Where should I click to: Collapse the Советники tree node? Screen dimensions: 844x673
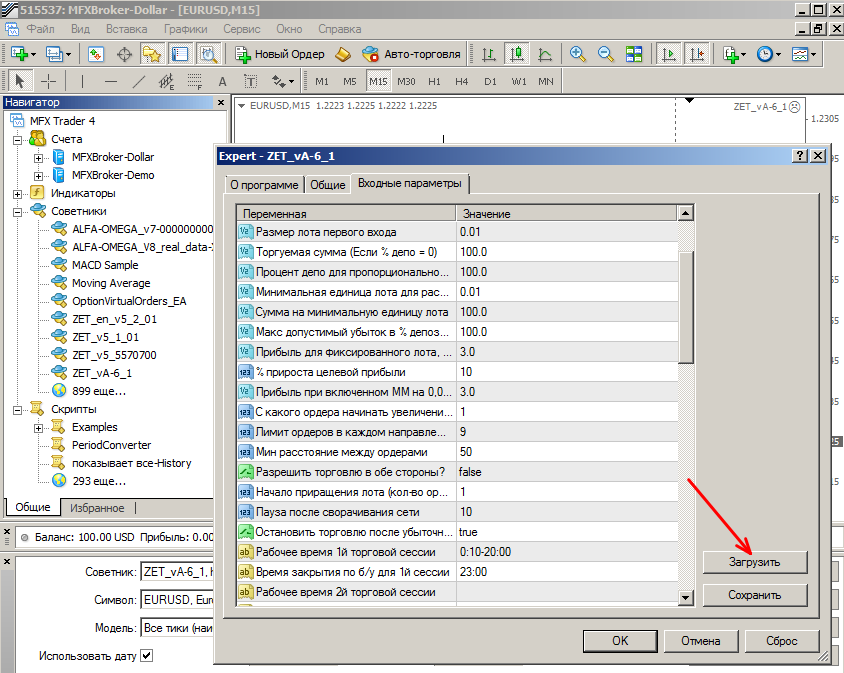point(18,212)
